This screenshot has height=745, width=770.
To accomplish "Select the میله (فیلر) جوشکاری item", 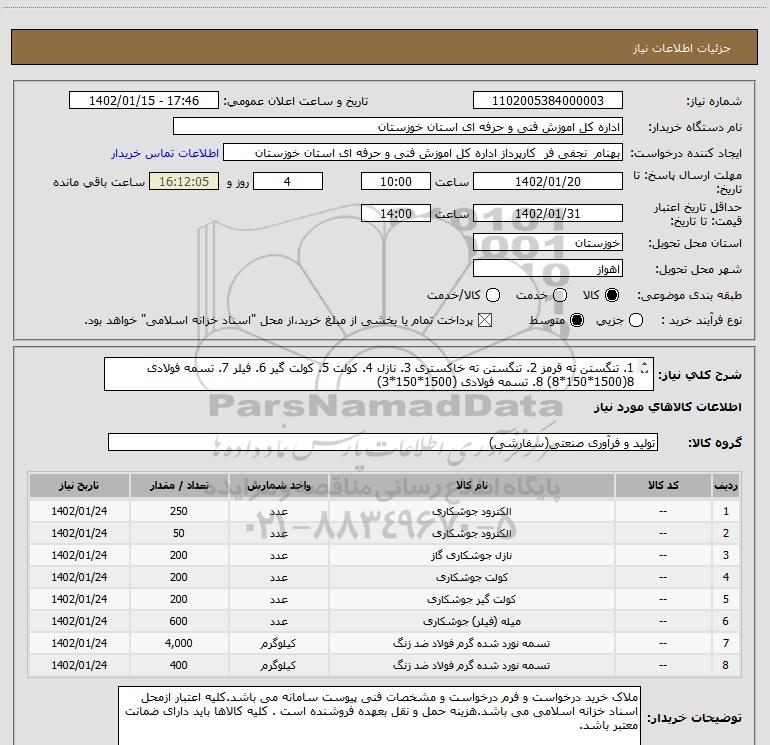I will (471, 621).
